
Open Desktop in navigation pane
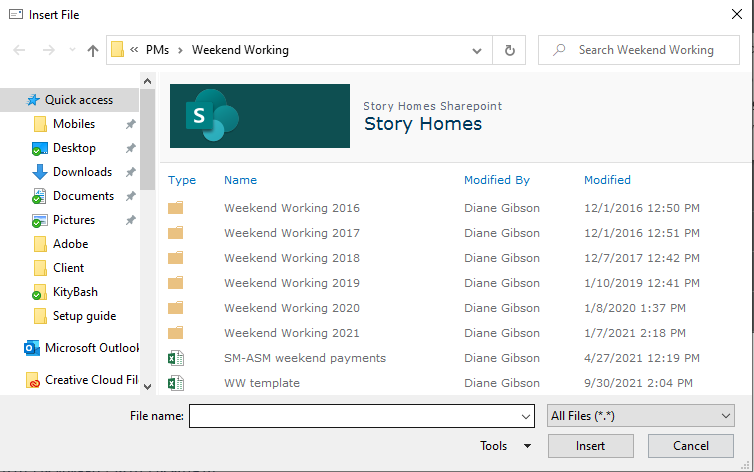pyautogui.click(x=74, y=148)
